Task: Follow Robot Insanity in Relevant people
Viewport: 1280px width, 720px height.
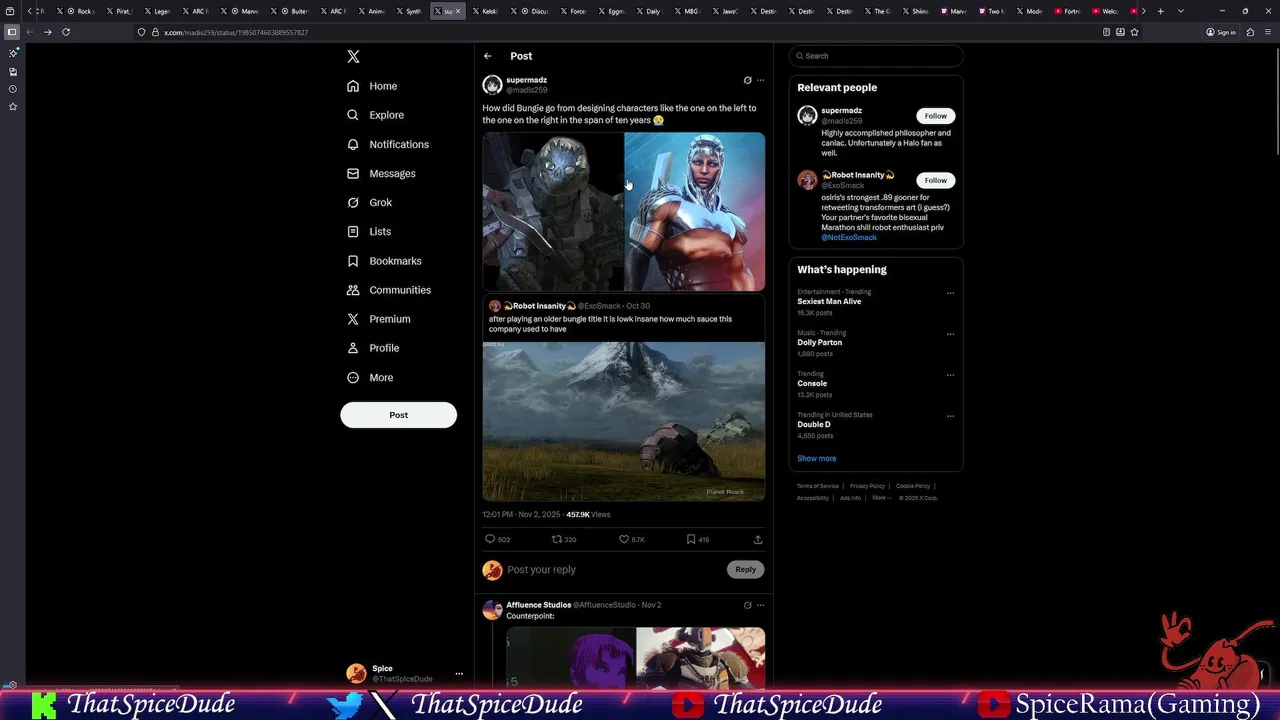Action: click(x=935, y=180)
